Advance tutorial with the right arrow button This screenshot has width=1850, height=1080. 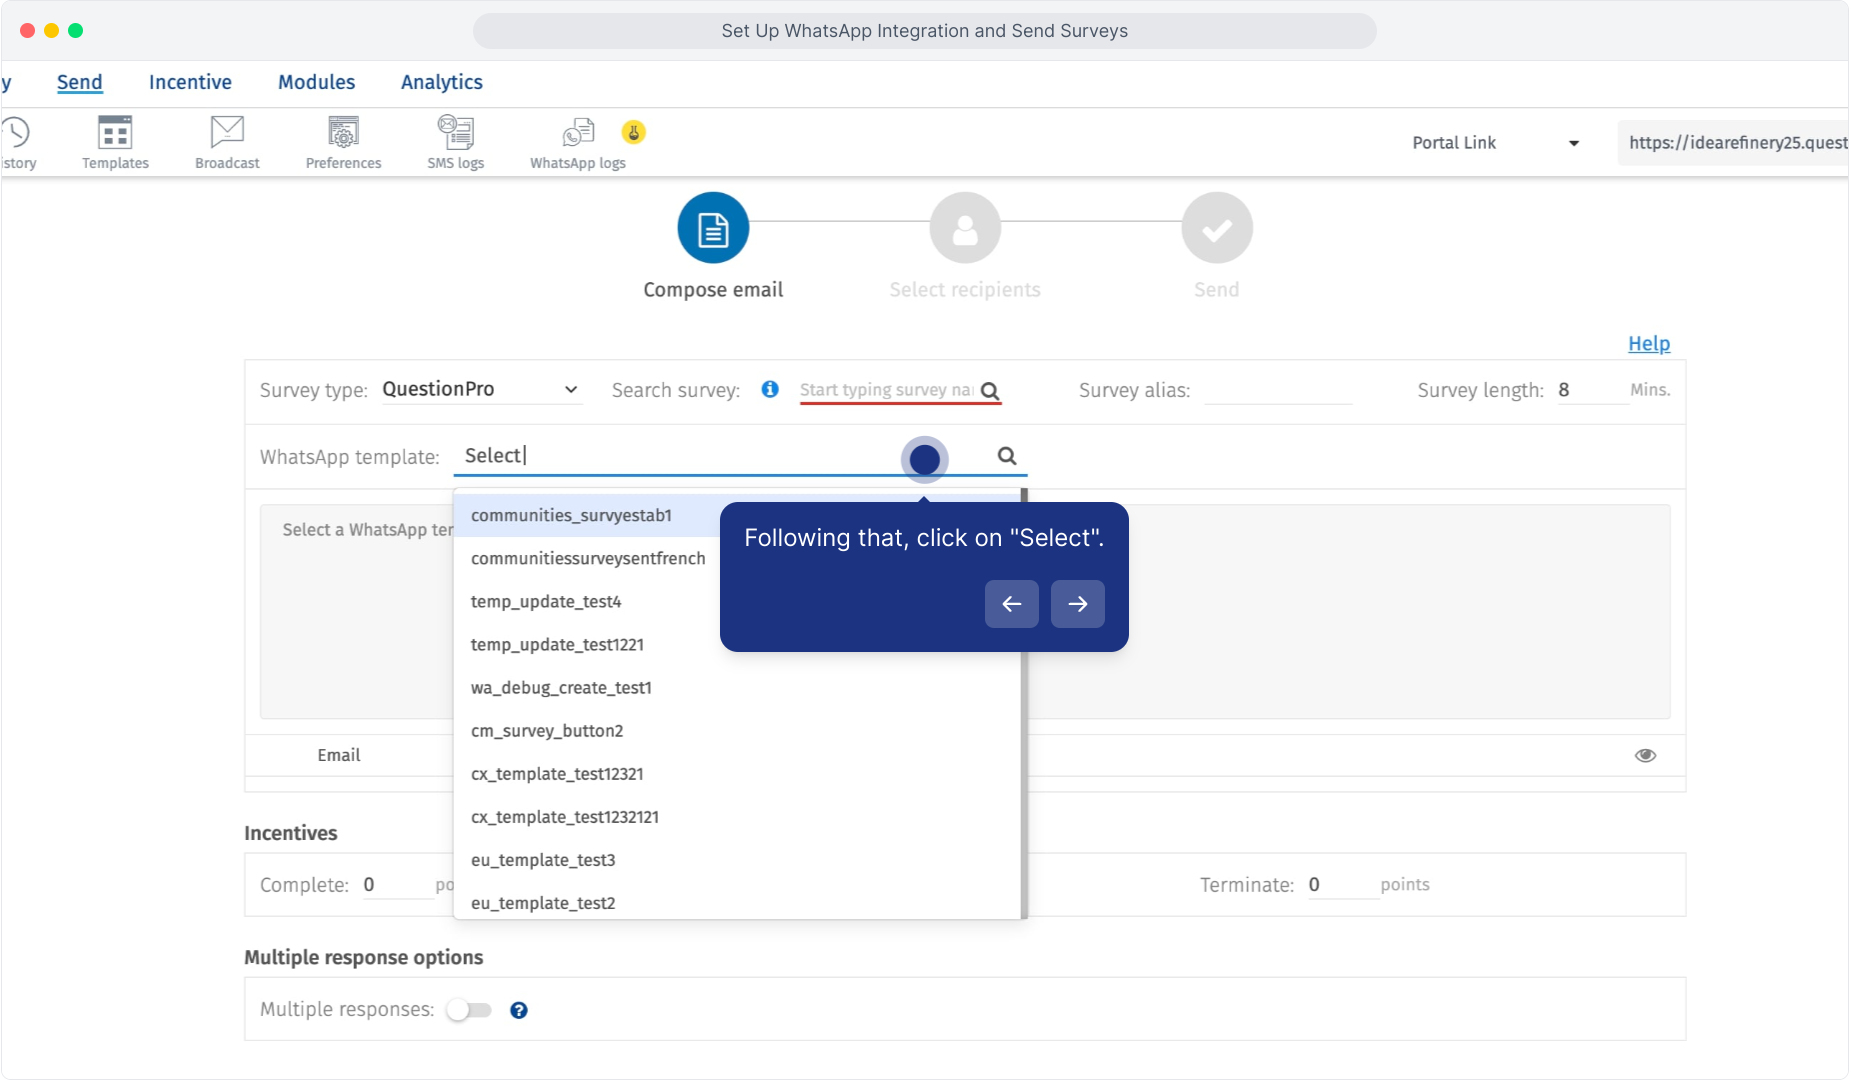tap(1078, 604)
